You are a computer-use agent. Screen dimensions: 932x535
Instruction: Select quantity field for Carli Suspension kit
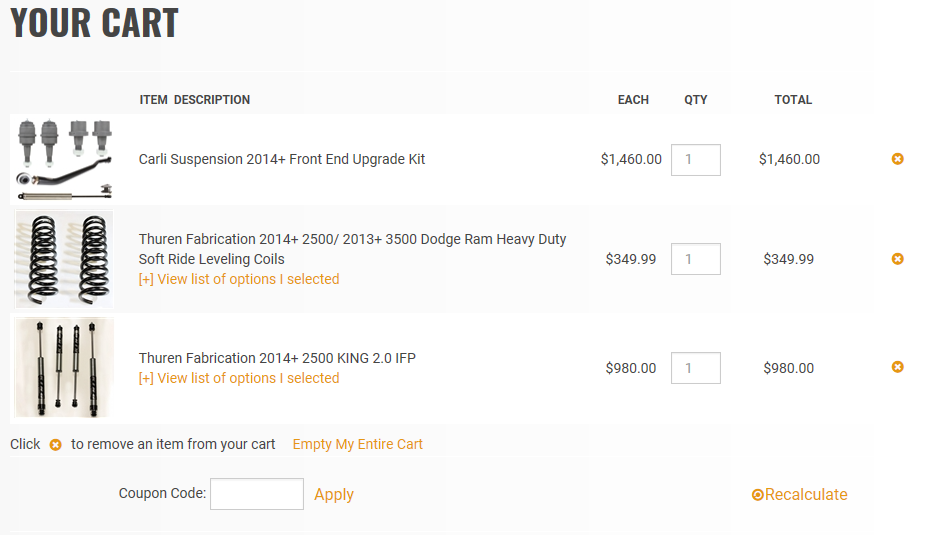click(695, 160)
